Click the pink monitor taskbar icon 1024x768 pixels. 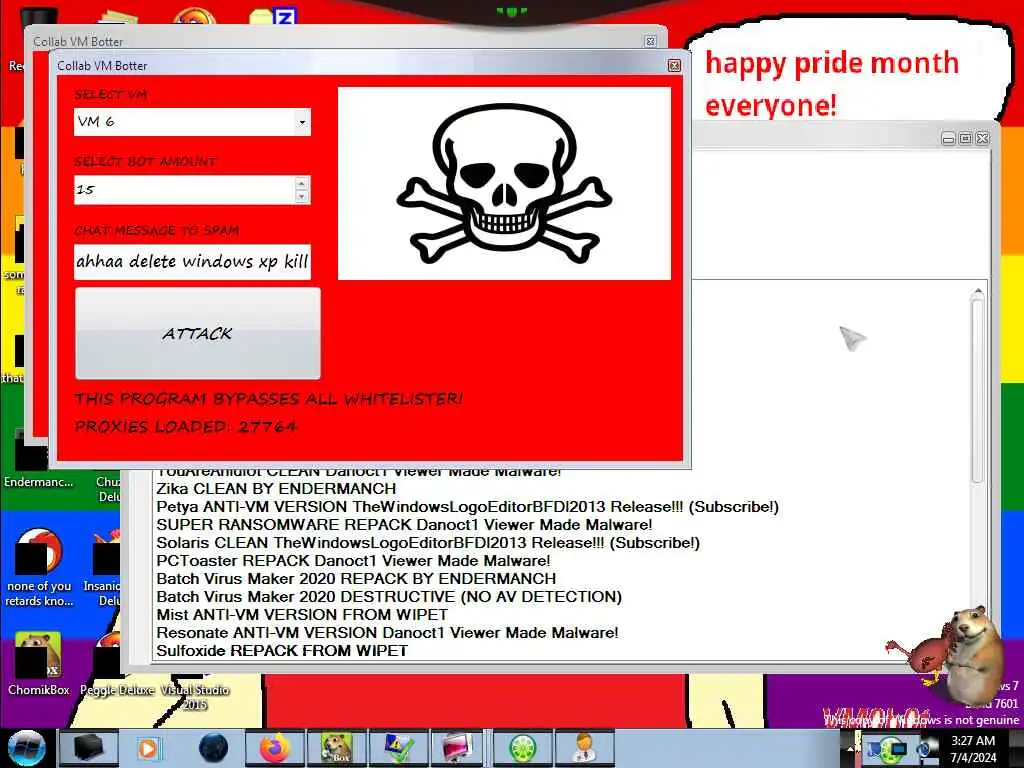click(x=456, y=748)
